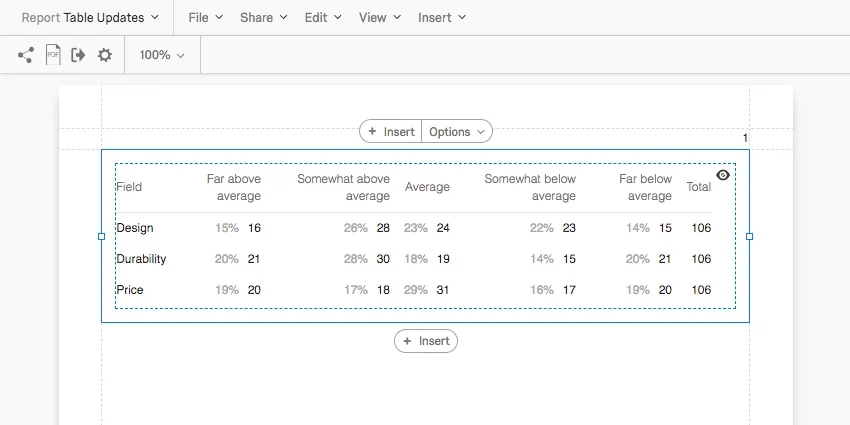Open the View menu
Screen dimensions: 850x425
(379, 17)
